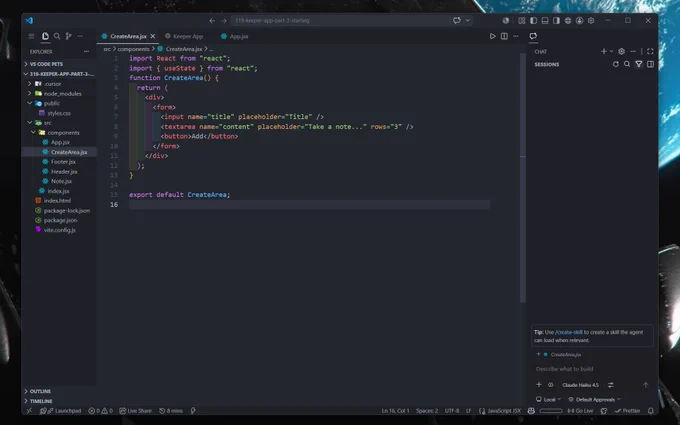Open the Local session target dropdown
Image resolution: width=680 pixels, height=425 pixels.
click(x=548, y=399)
